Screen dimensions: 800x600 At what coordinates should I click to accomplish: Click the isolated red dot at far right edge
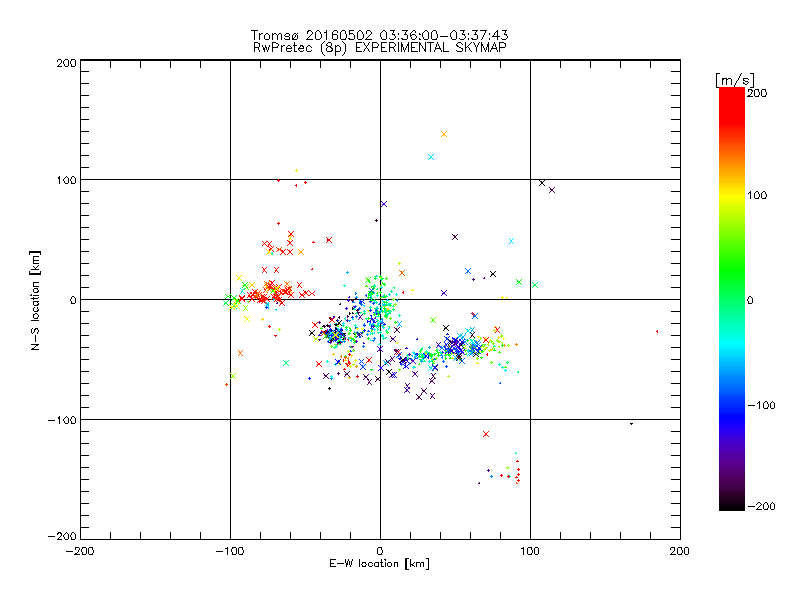657,332
